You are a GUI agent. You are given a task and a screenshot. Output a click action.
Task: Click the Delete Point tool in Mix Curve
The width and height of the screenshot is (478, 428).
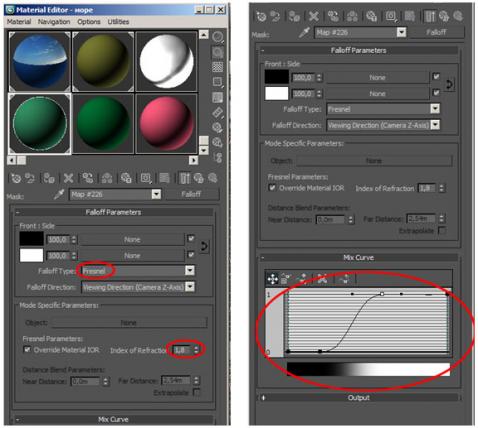pyautogui.click(x=322, y=279)
